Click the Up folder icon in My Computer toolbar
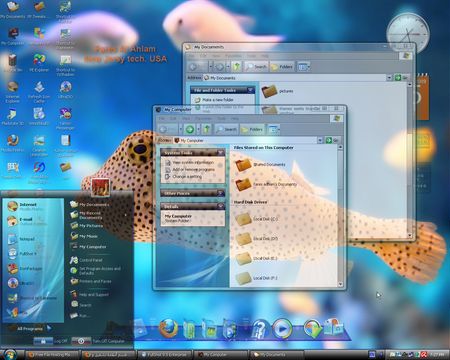The width and height of the screenshot is (450, 360). pyautogui.click(x=207, y=129)
